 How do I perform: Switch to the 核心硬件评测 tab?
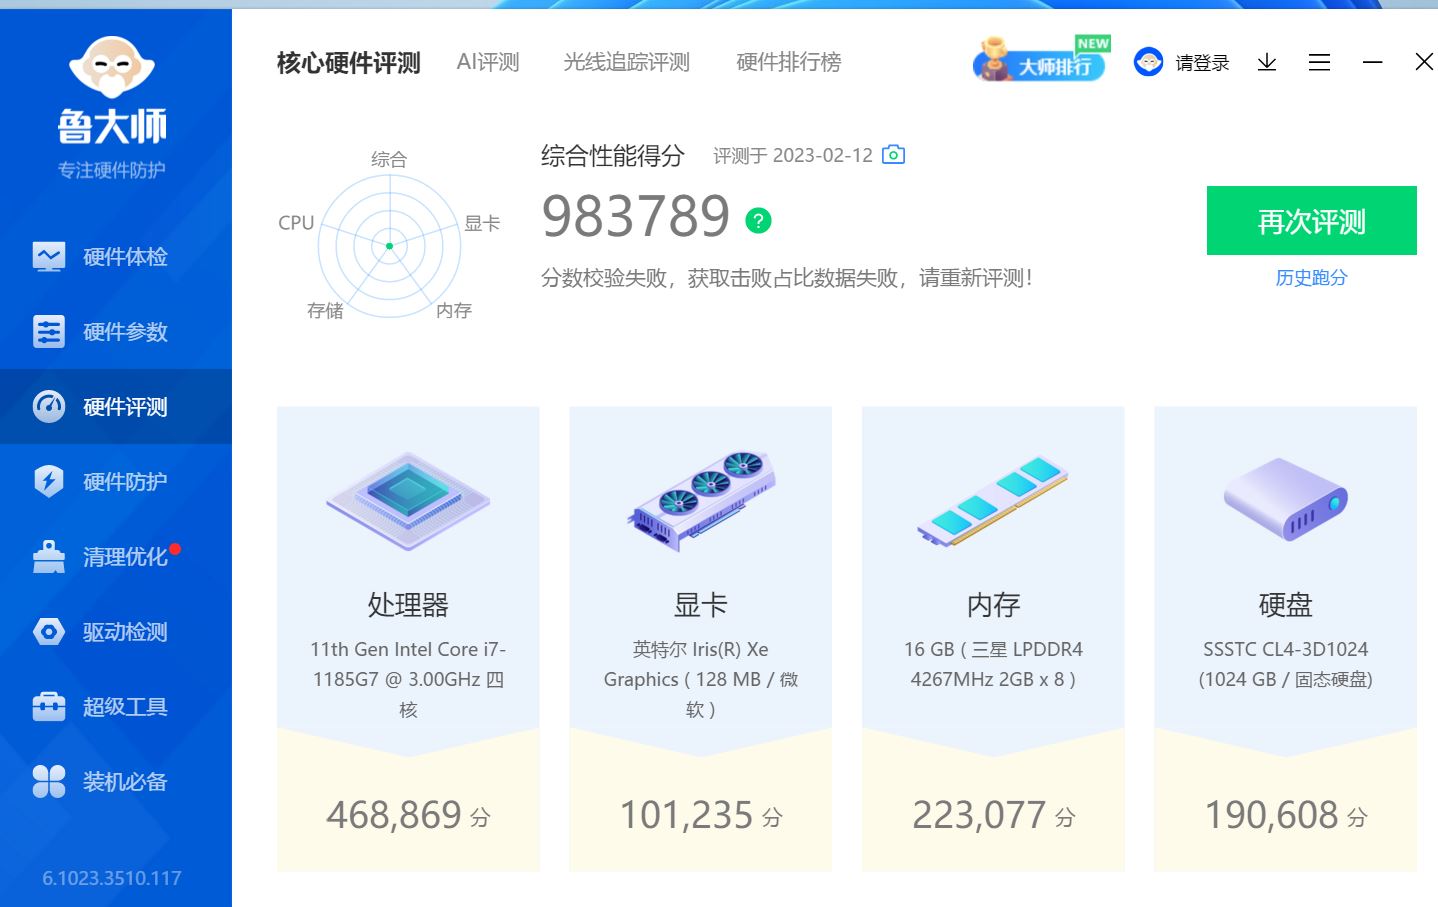348,63
